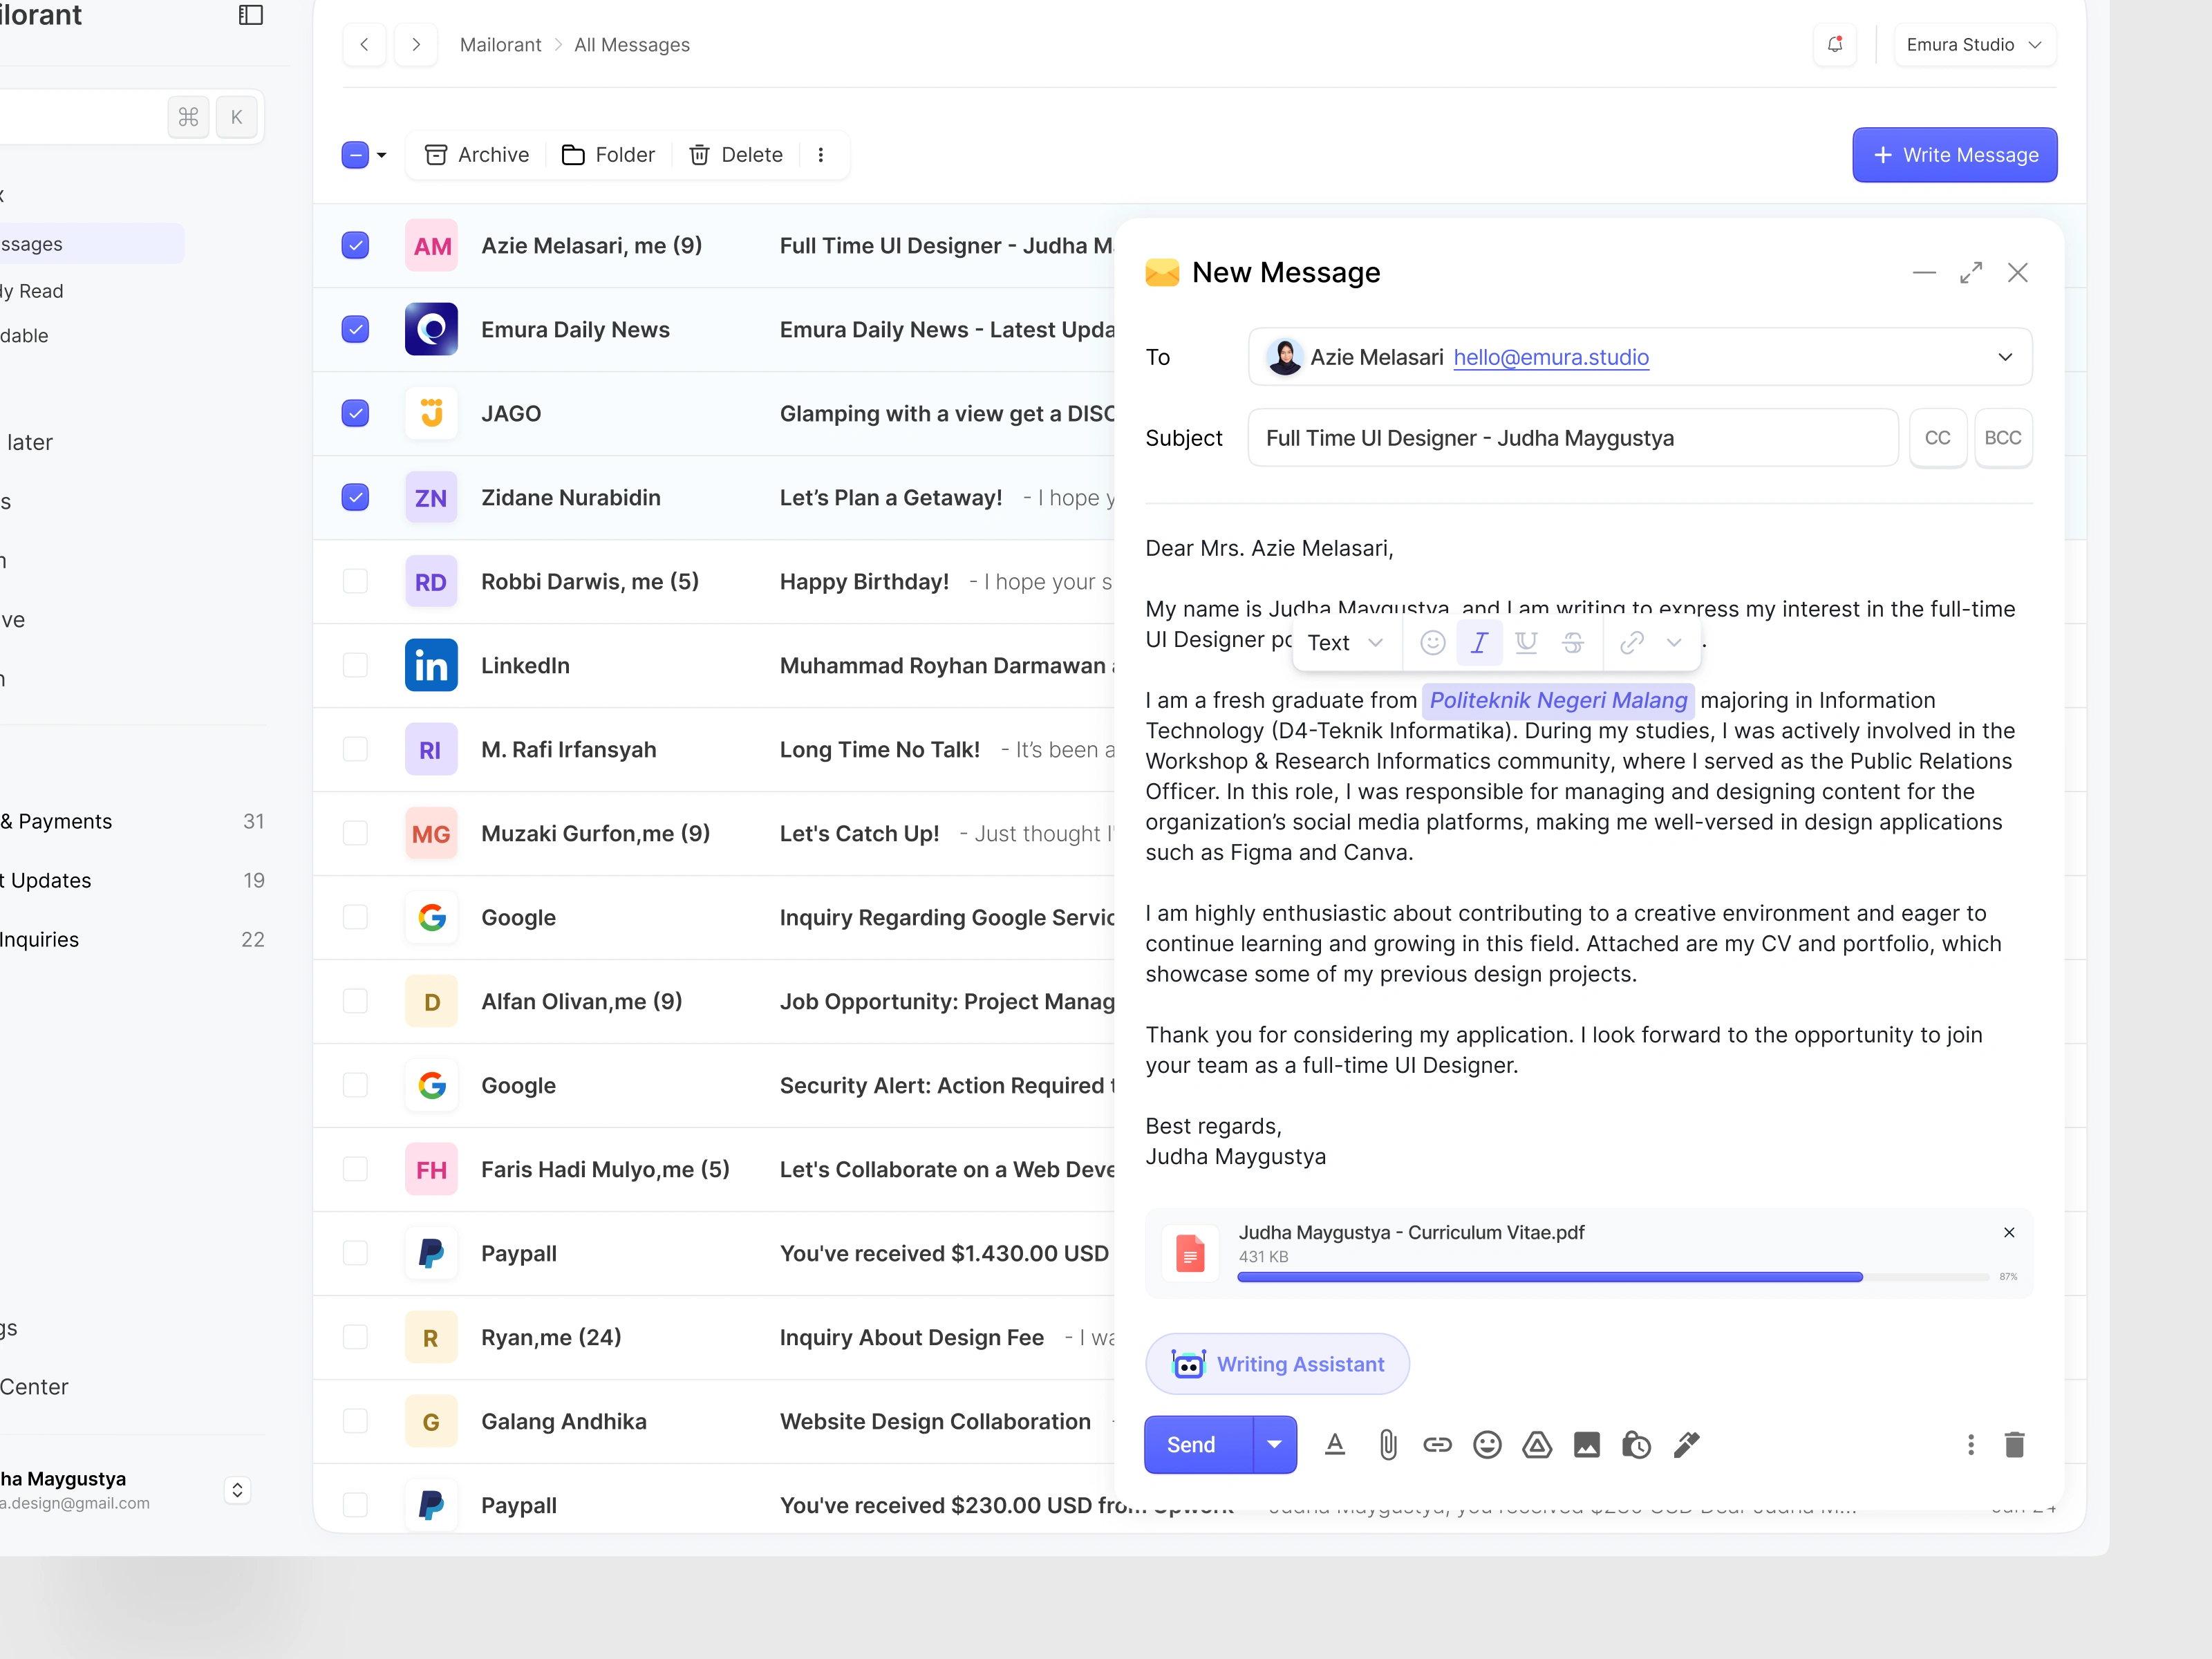2212x1659 pixels.
Task: Click Folder in the message toolbar
Action: [x=609, y=155]
